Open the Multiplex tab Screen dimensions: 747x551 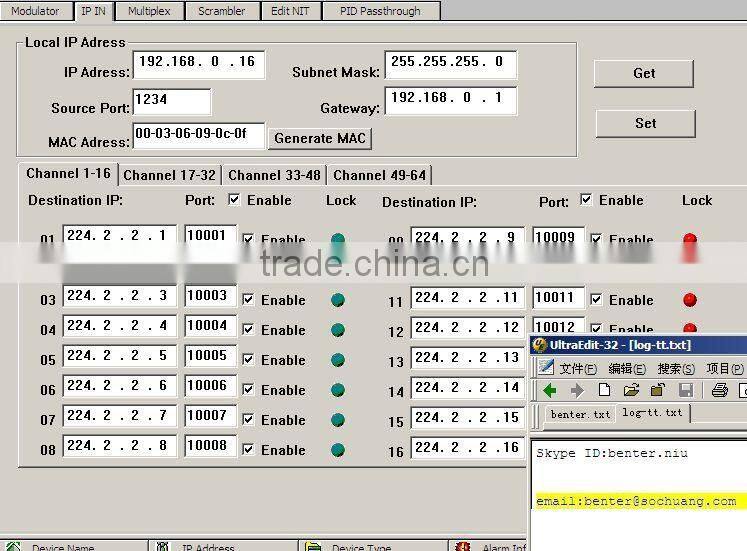(149, 10)
